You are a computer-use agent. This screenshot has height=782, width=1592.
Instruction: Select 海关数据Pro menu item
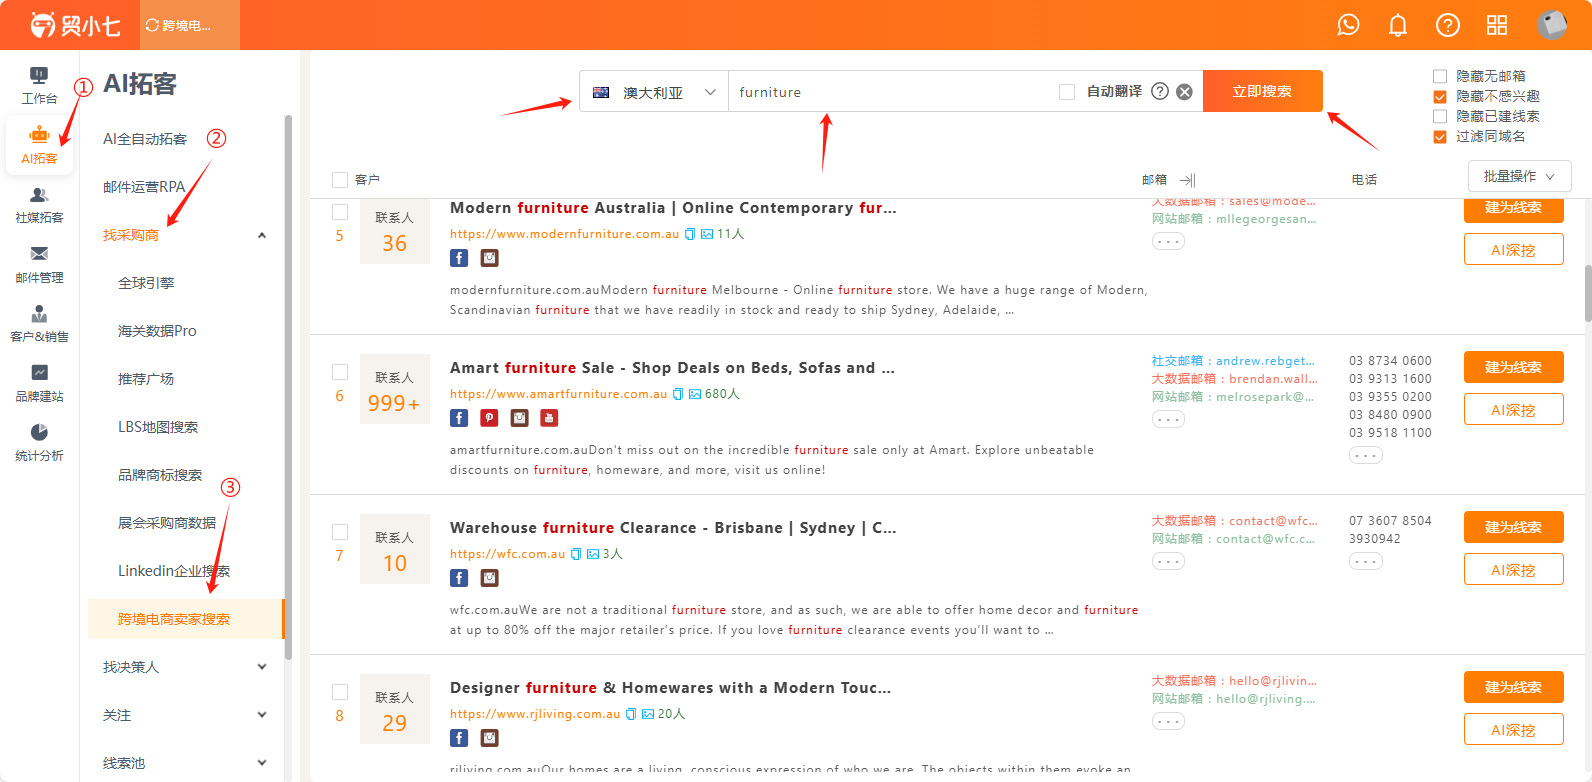(x=157, y=331)
